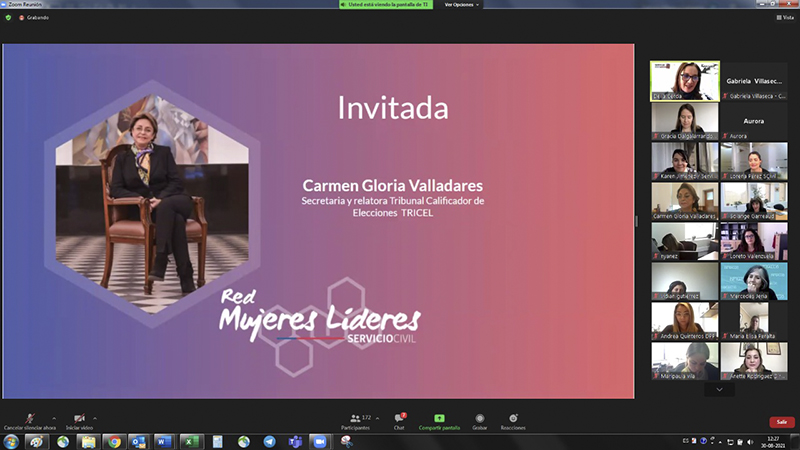Viewport: 800px width, 450px height.
Task: Click Compartir pantalla to share screen
Action: pyautogui.click(x=439, y=421)
